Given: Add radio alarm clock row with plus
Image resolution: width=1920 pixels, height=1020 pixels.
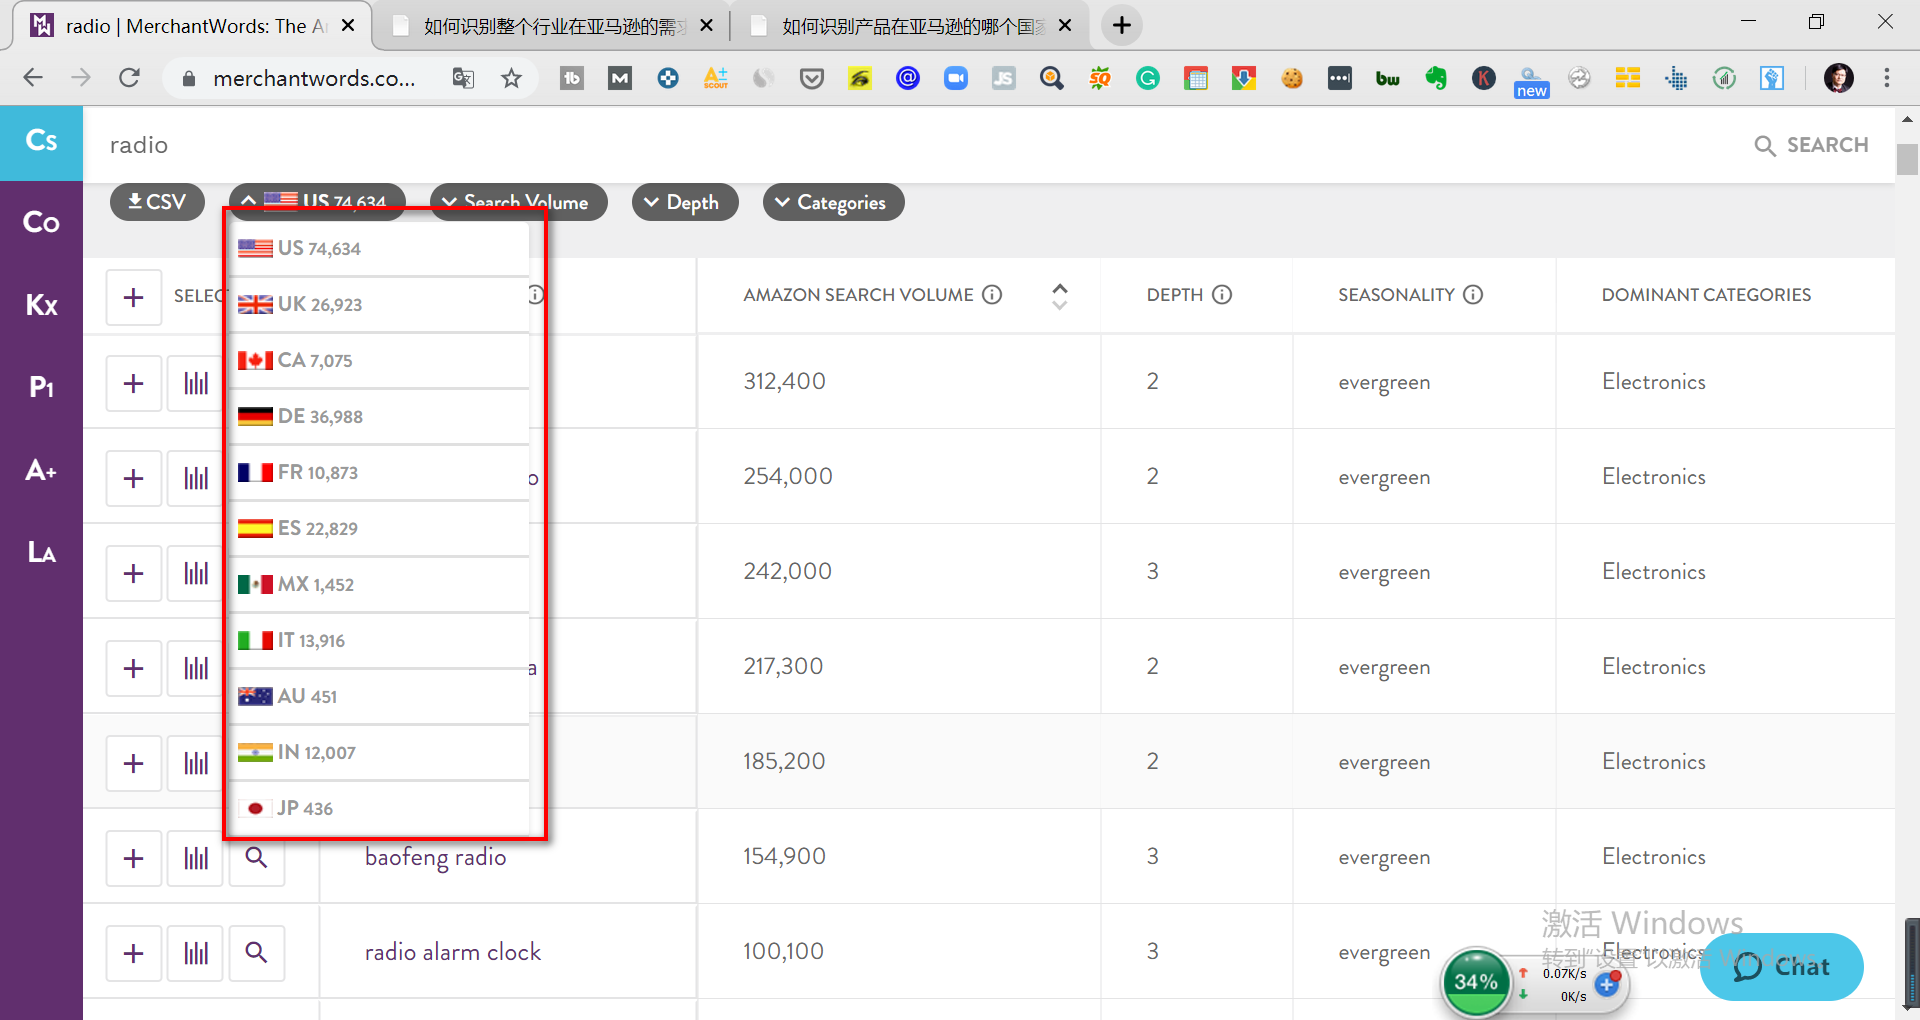Looking at the screenshot, I should click(134, 953).
